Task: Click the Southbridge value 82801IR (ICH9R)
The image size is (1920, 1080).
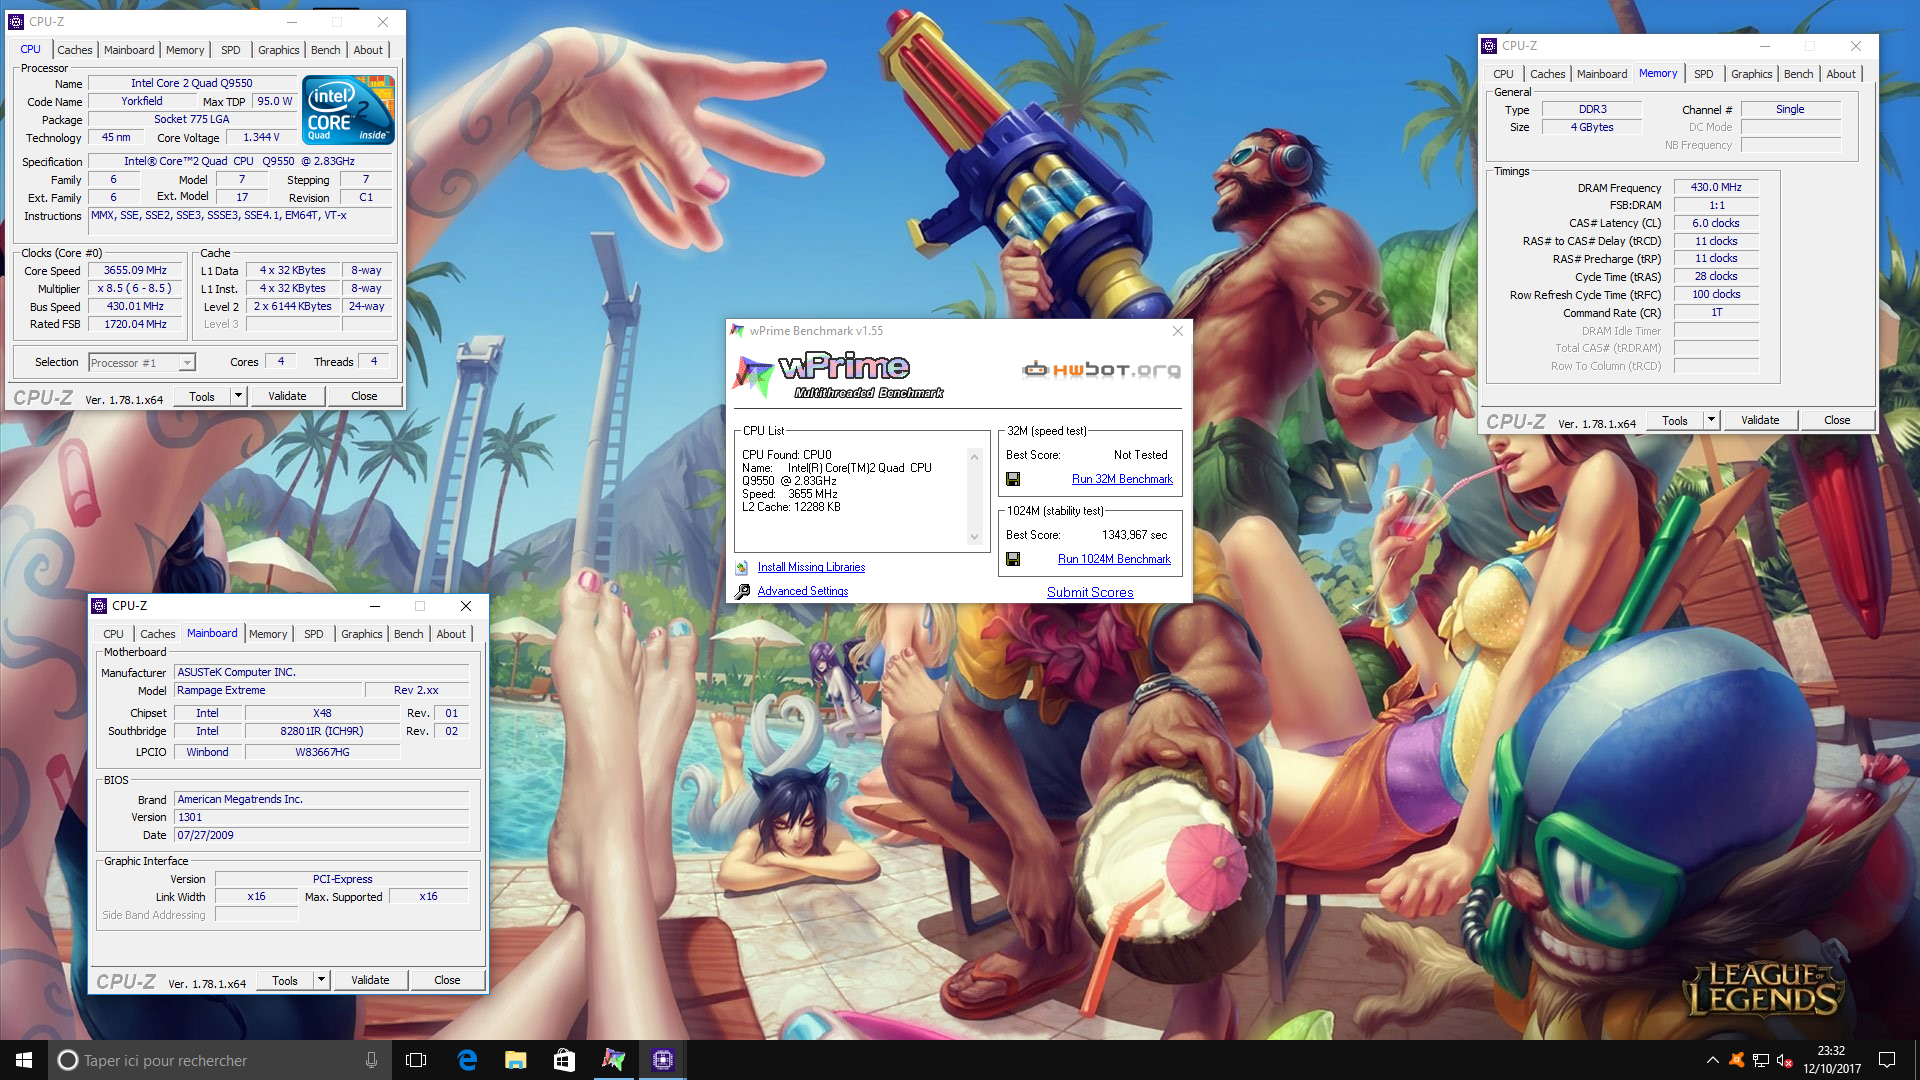Action: [x=322, y=731]
